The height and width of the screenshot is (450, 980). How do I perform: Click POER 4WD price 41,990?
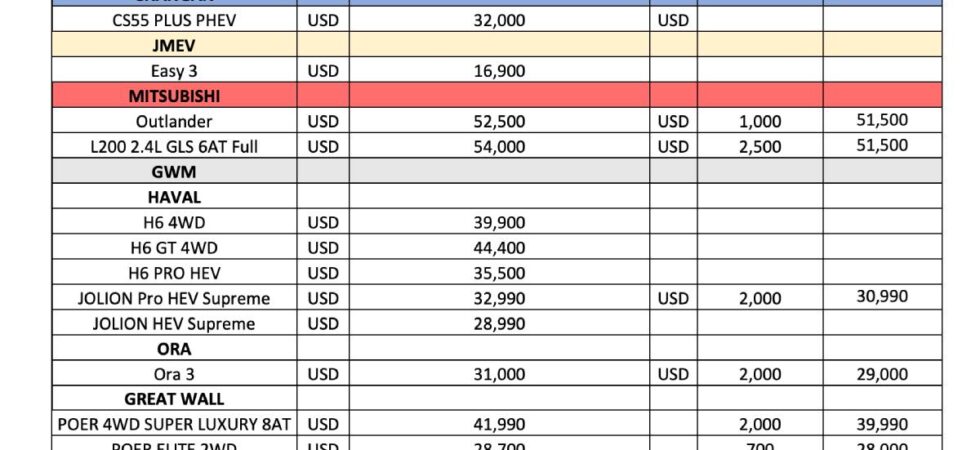499,424
